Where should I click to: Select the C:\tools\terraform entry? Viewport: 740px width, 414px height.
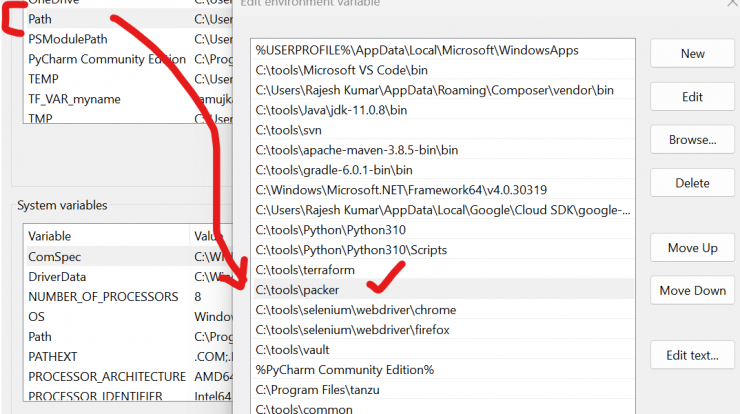click(x=443, y=270)
